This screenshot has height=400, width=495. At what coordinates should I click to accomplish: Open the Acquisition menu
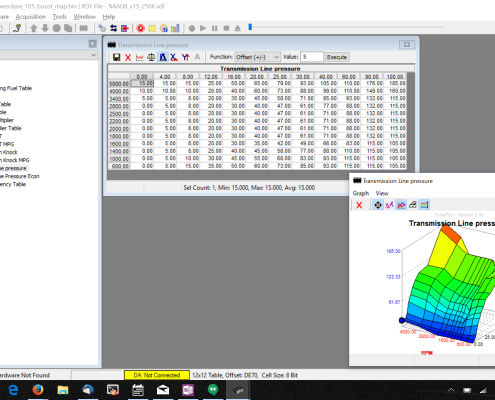click(31, 17)
